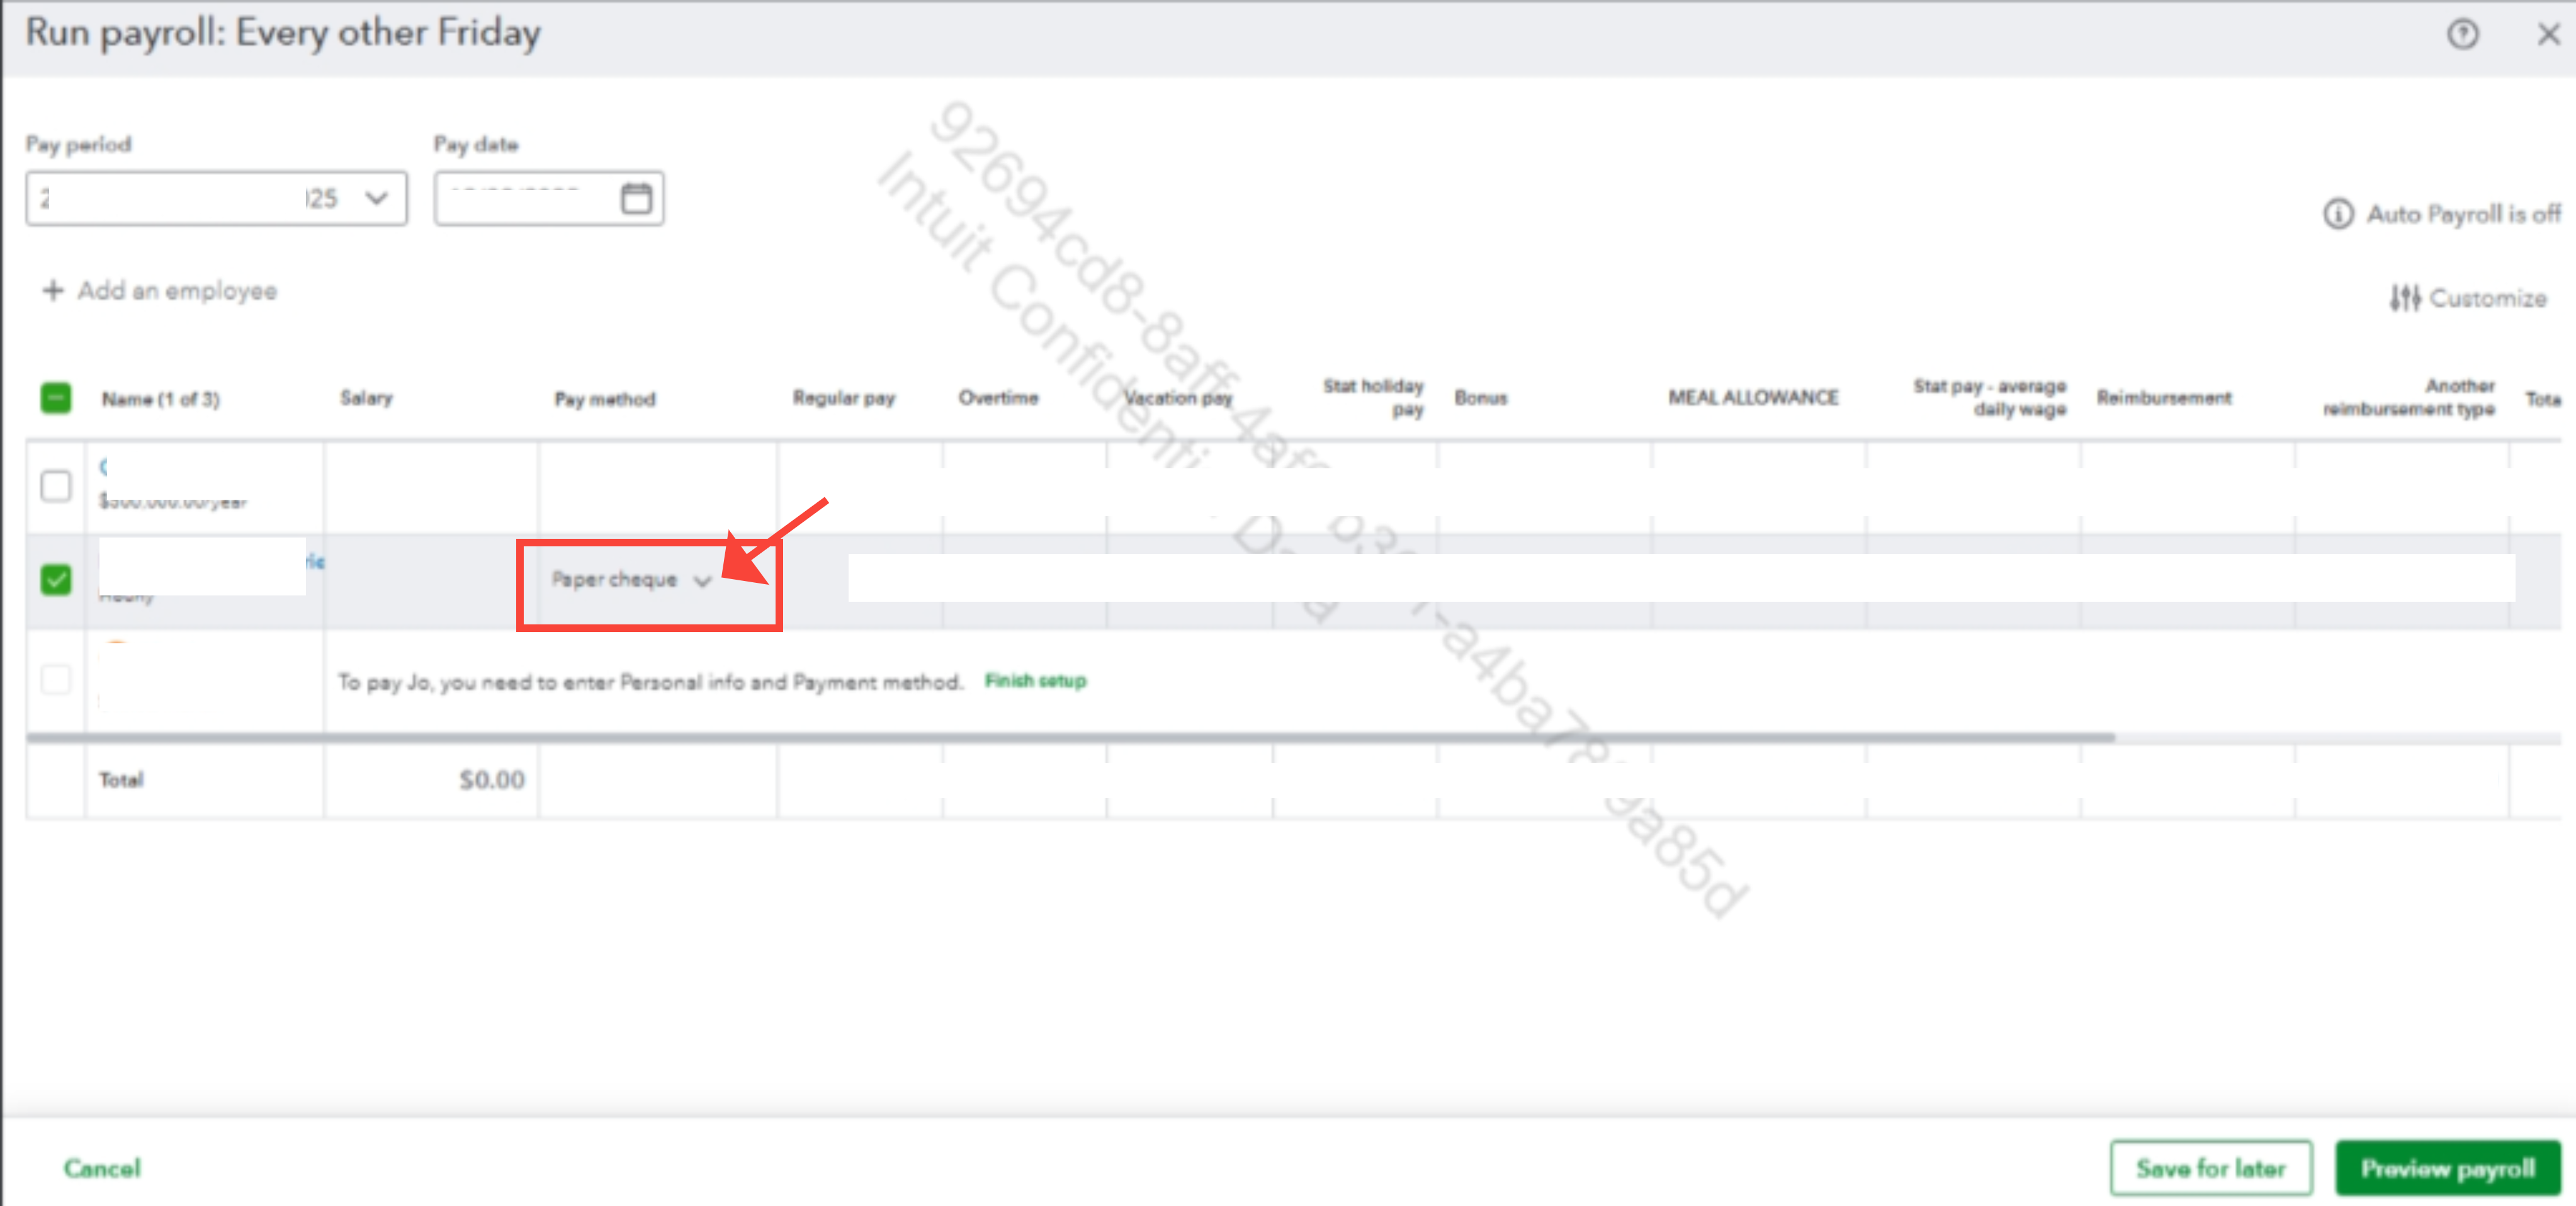Check the first employee row checkbox
Viewport: 2576px width, 1206px height.
[56, 486]
